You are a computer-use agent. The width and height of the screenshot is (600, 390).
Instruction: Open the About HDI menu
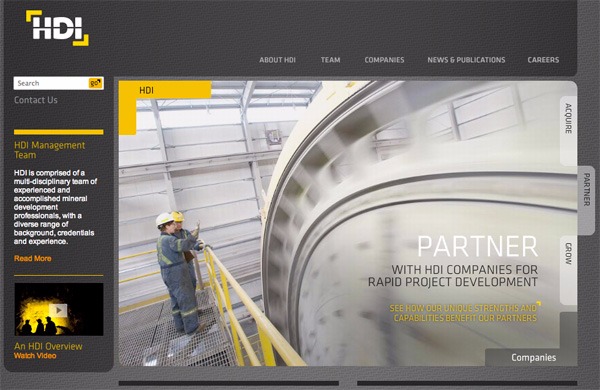(277, 60)
